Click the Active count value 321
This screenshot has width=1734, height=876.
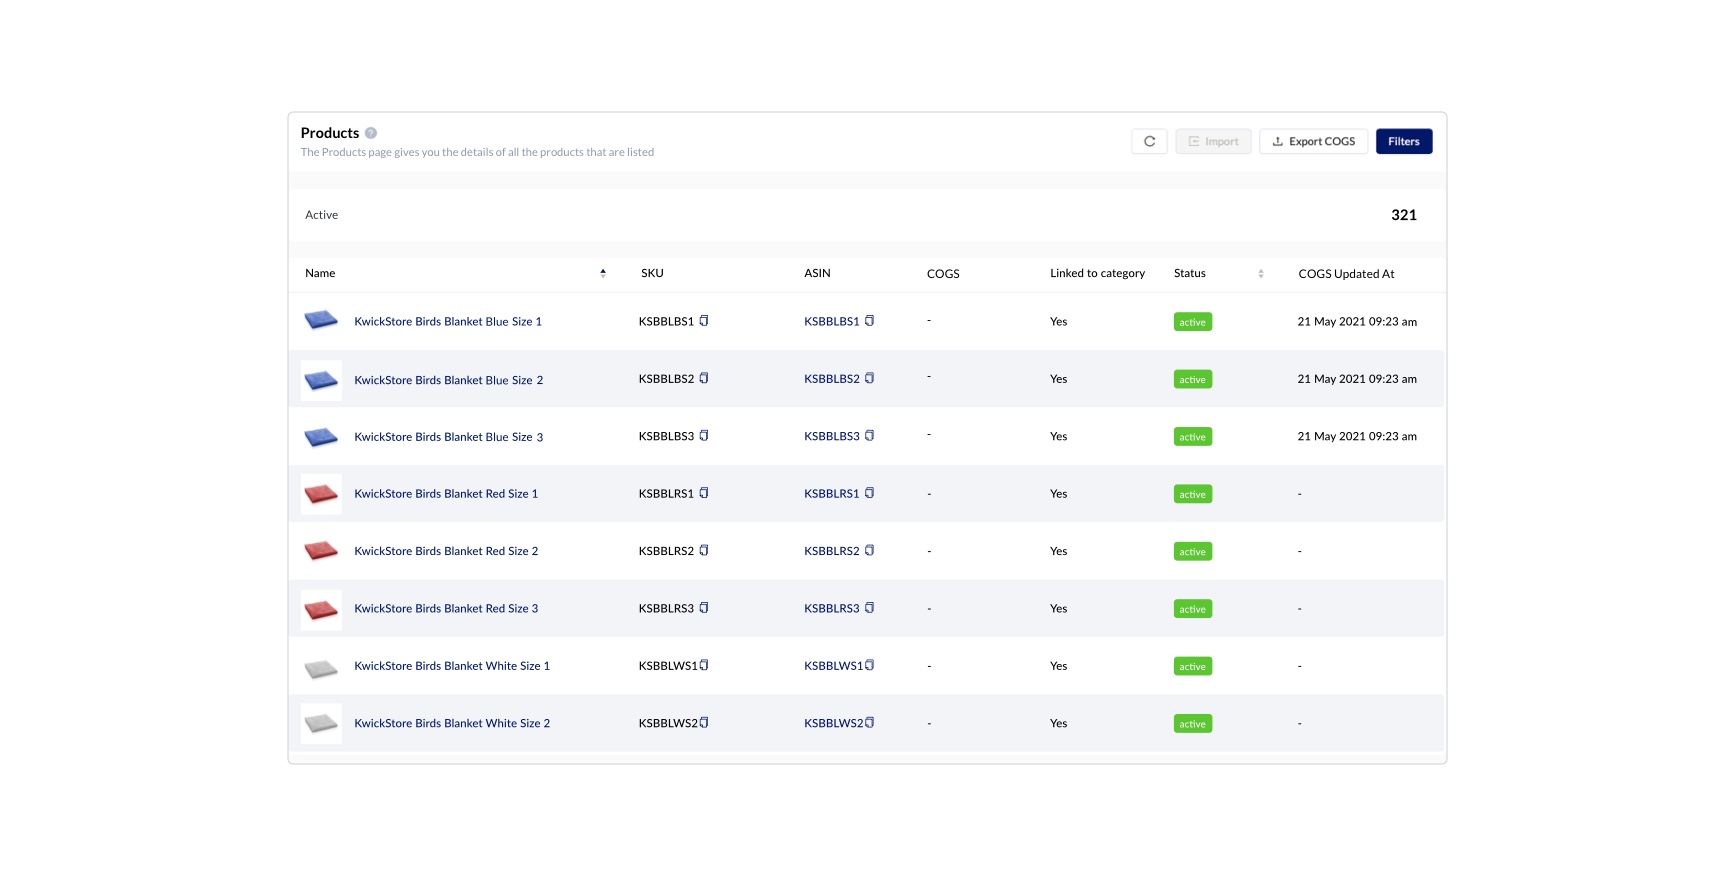pyautogui.click(x=1404, y=215)
